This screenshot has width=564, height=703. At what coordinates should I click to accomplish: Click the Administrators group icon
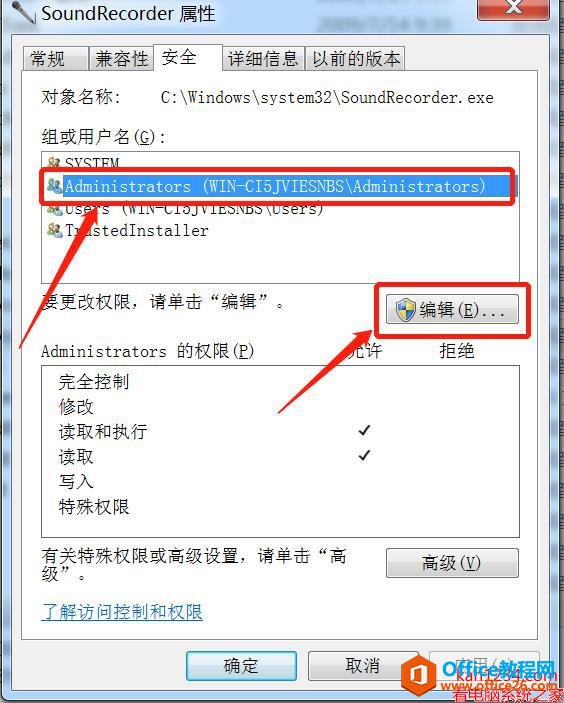(55, 186)
